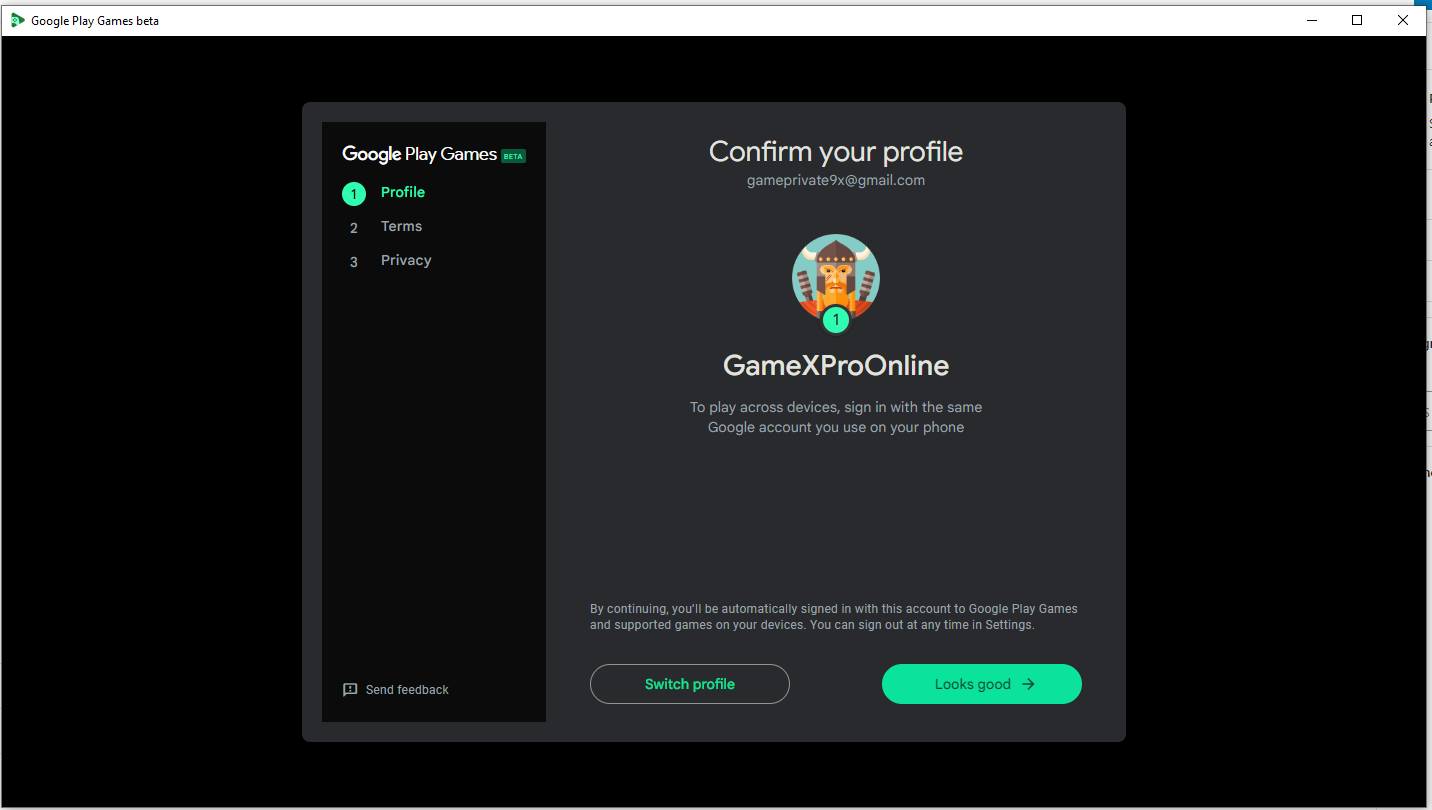Click the Google Play Games sidebar logo
1432x810 pixels.
[x=420, y=154]
